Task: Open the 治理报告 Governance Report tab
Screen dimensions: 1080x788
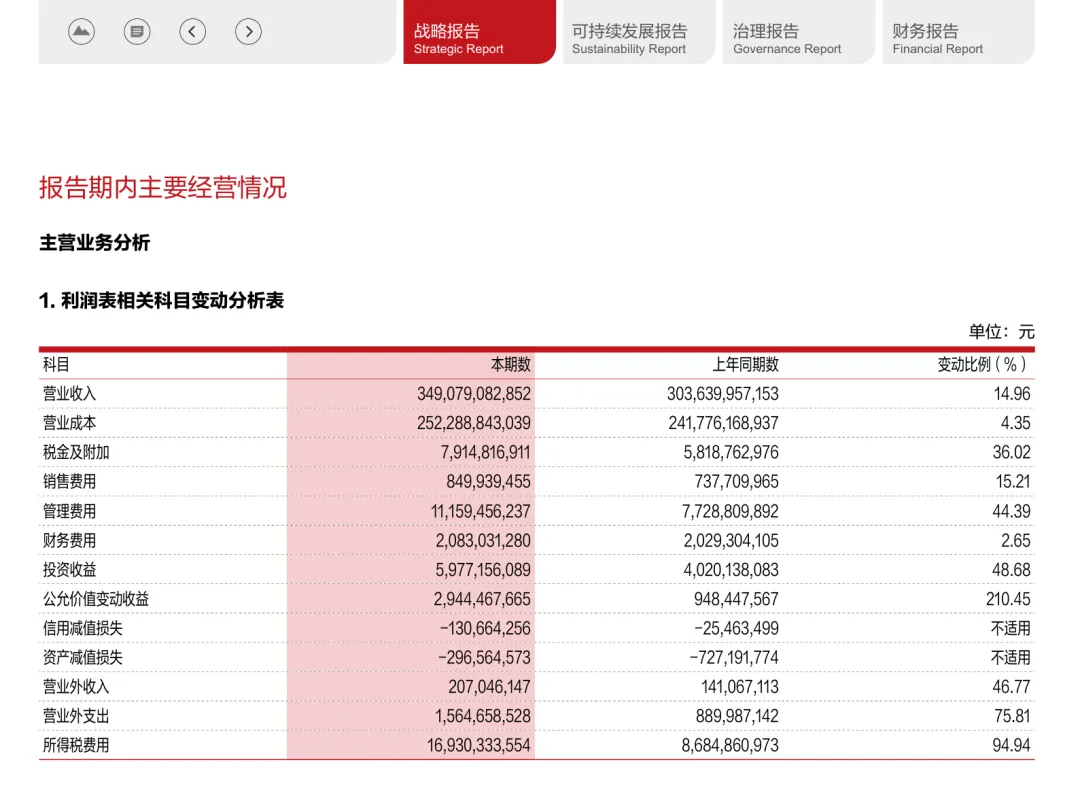Action: point(798,32)
